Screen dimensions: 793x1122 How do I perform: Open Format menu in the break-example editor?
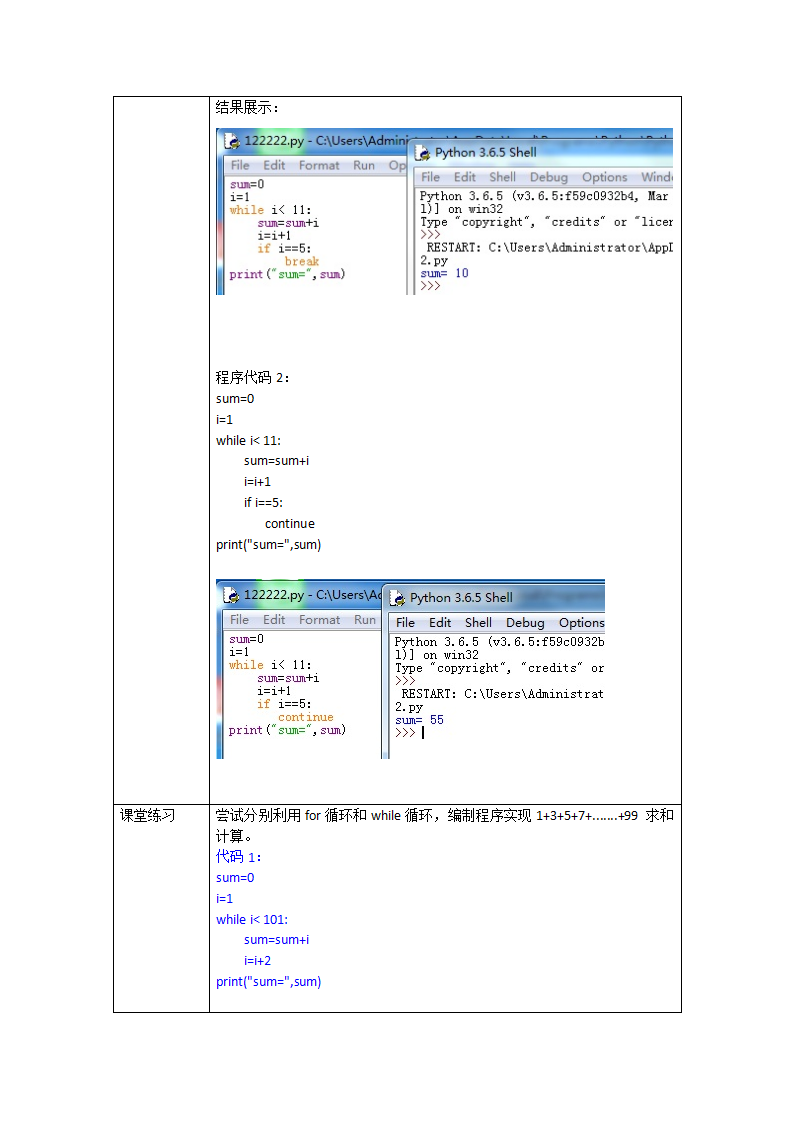pos(319,165)
